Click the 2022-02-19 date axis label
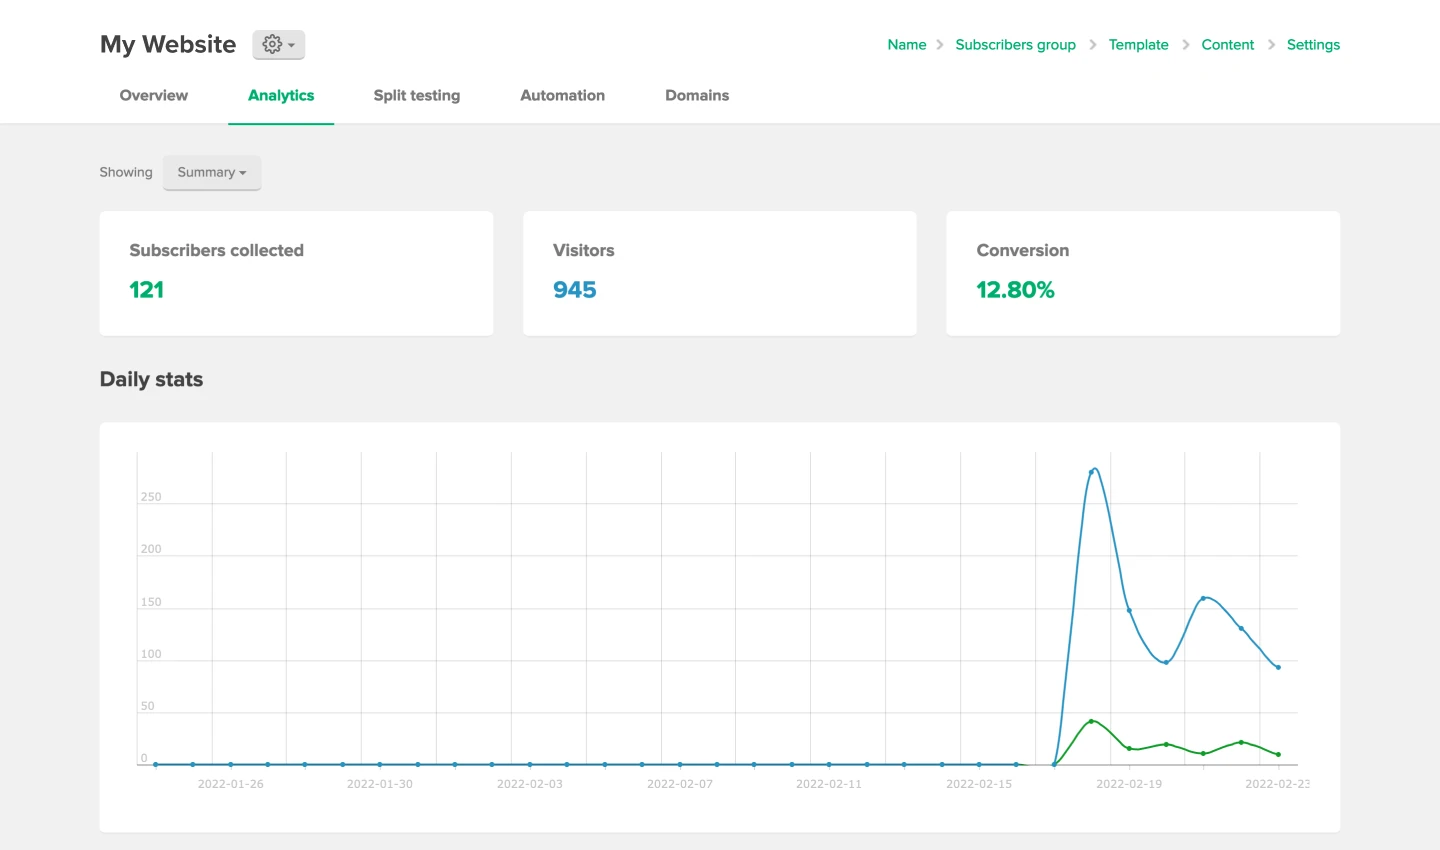Viewport: 1440px width, 850px height. [1129, 784]
